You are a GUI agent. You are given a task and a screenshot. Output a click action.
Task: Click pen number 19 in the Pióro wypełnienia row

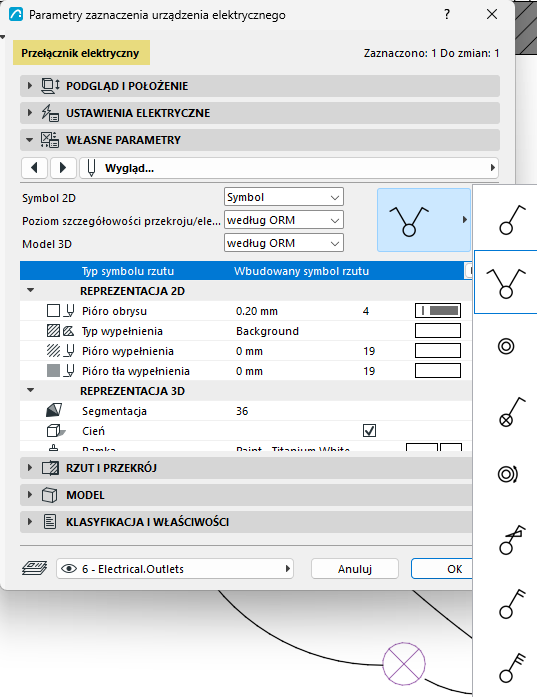click(x=369, y=351)
